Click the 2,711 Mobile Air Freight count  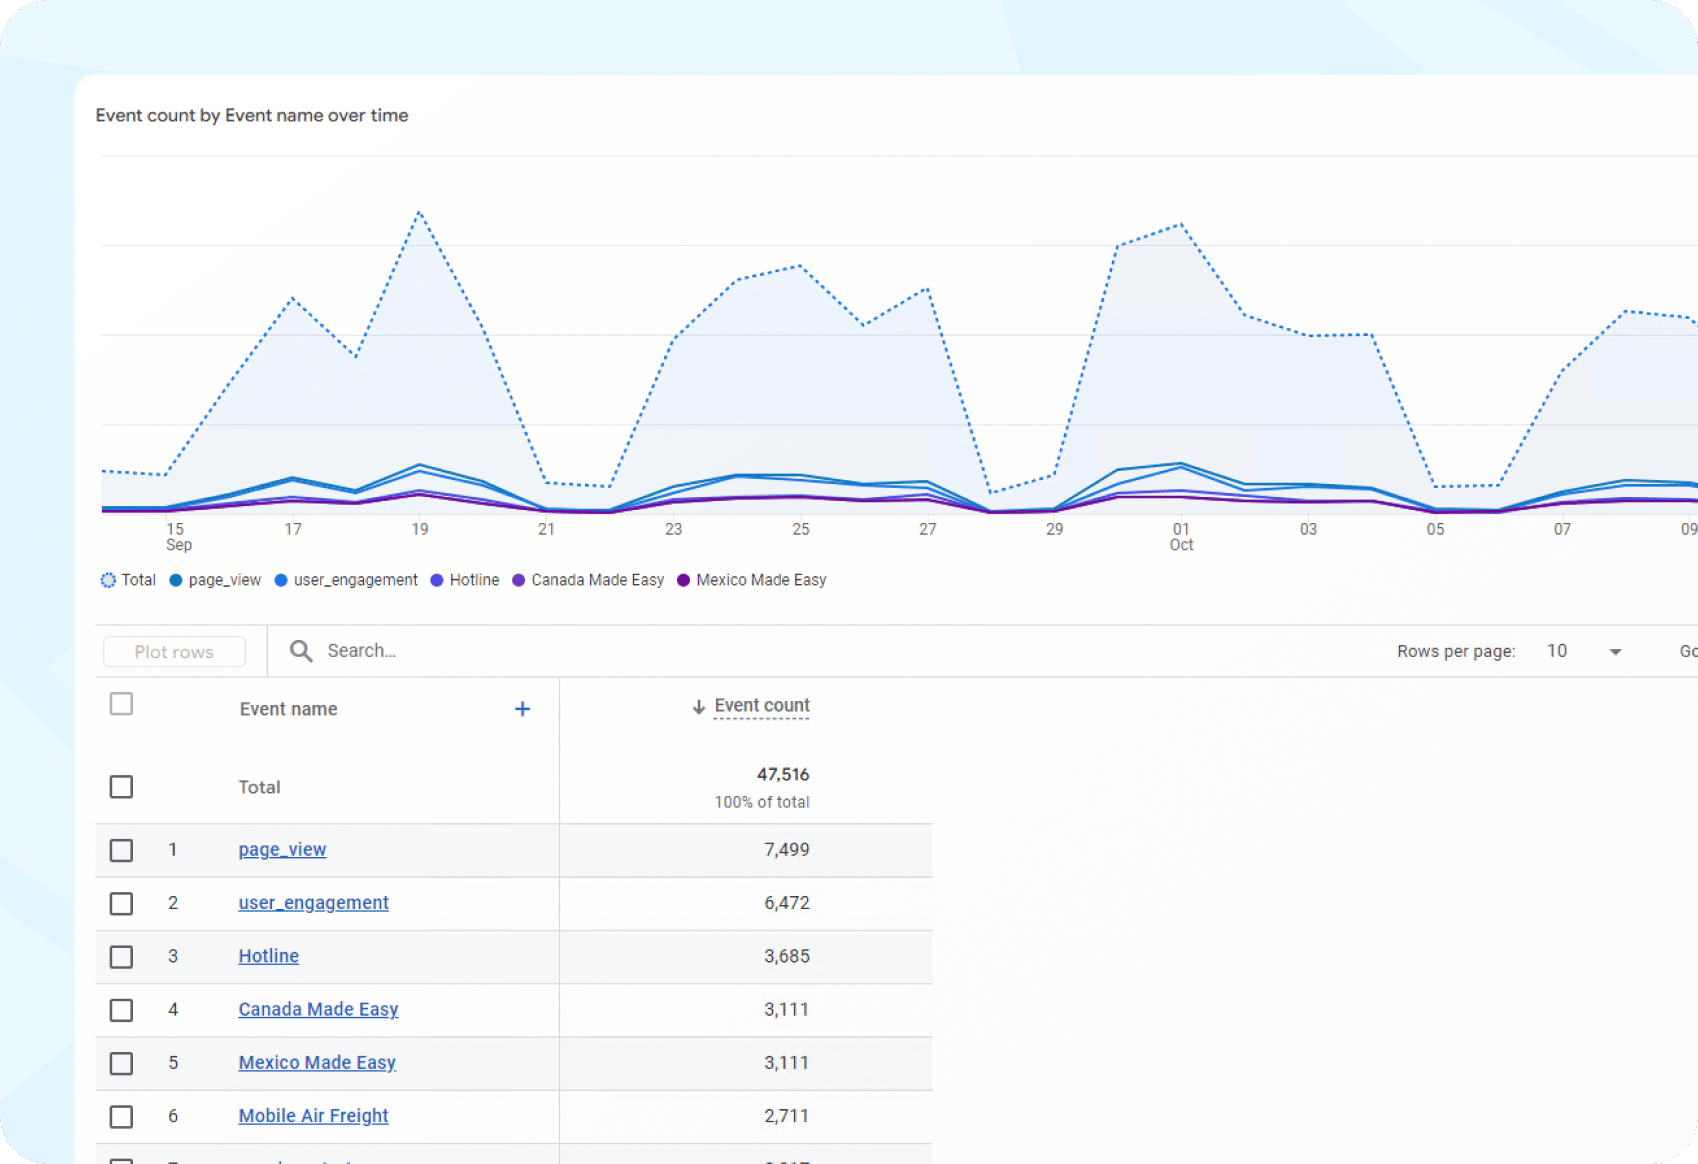[787, 1116]
